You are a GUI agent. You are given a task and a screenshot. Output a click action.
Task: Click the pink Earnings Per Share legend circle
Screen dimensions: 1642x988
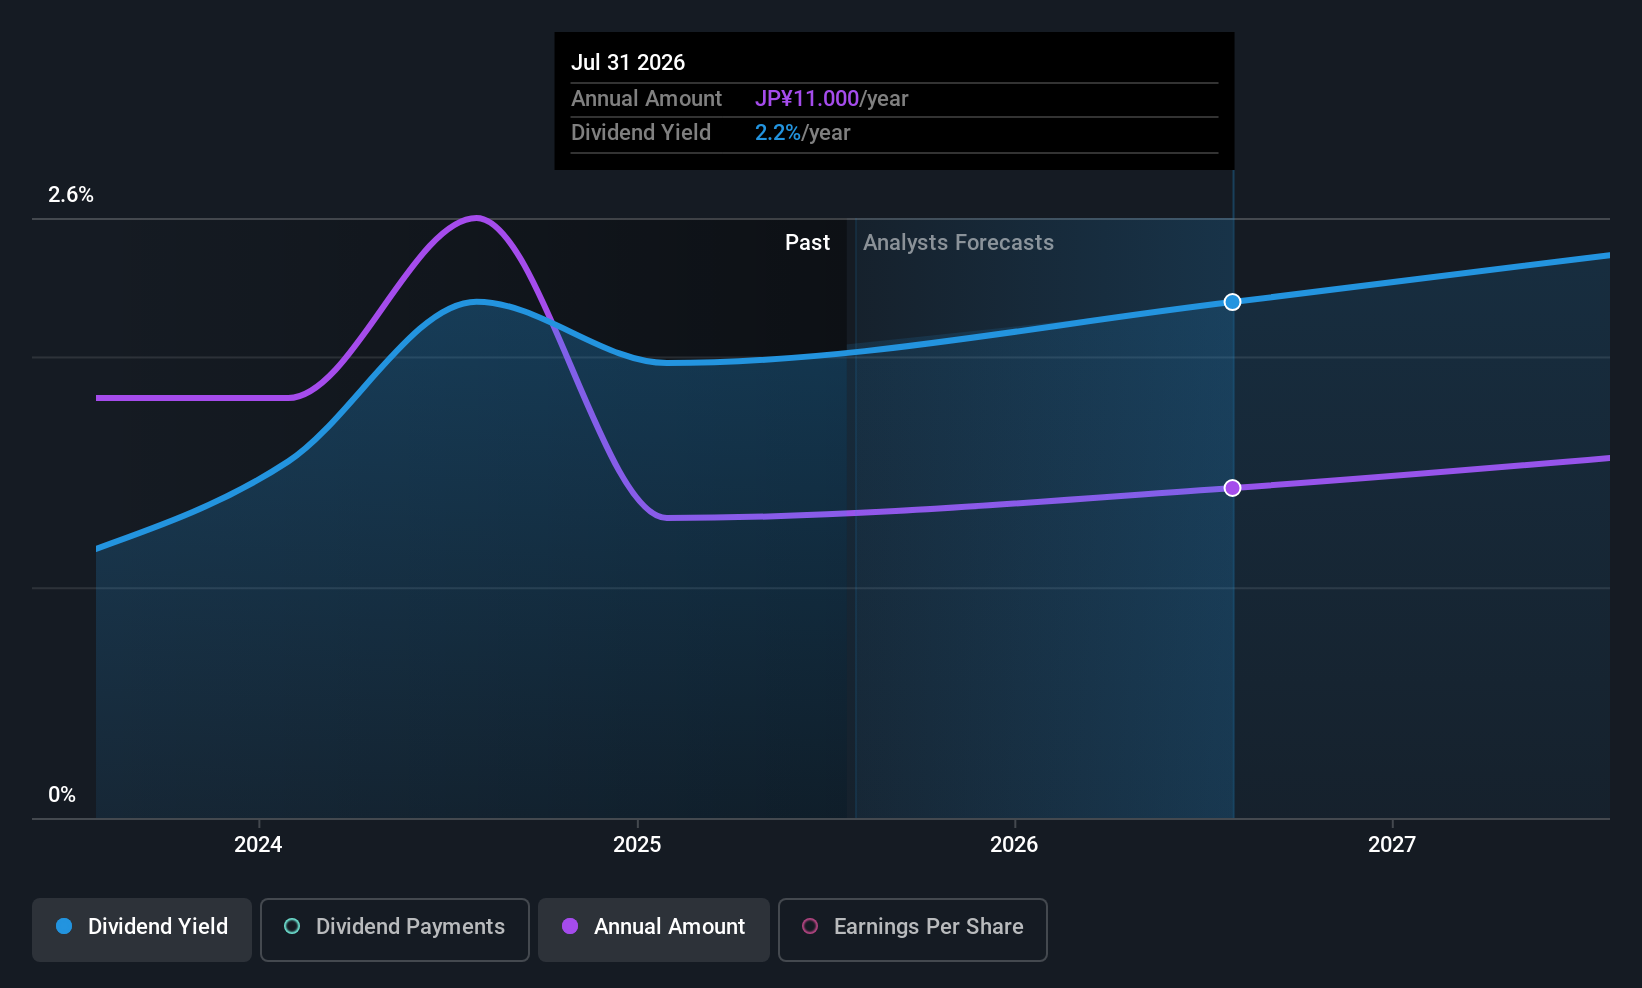(x=810, y=926)
